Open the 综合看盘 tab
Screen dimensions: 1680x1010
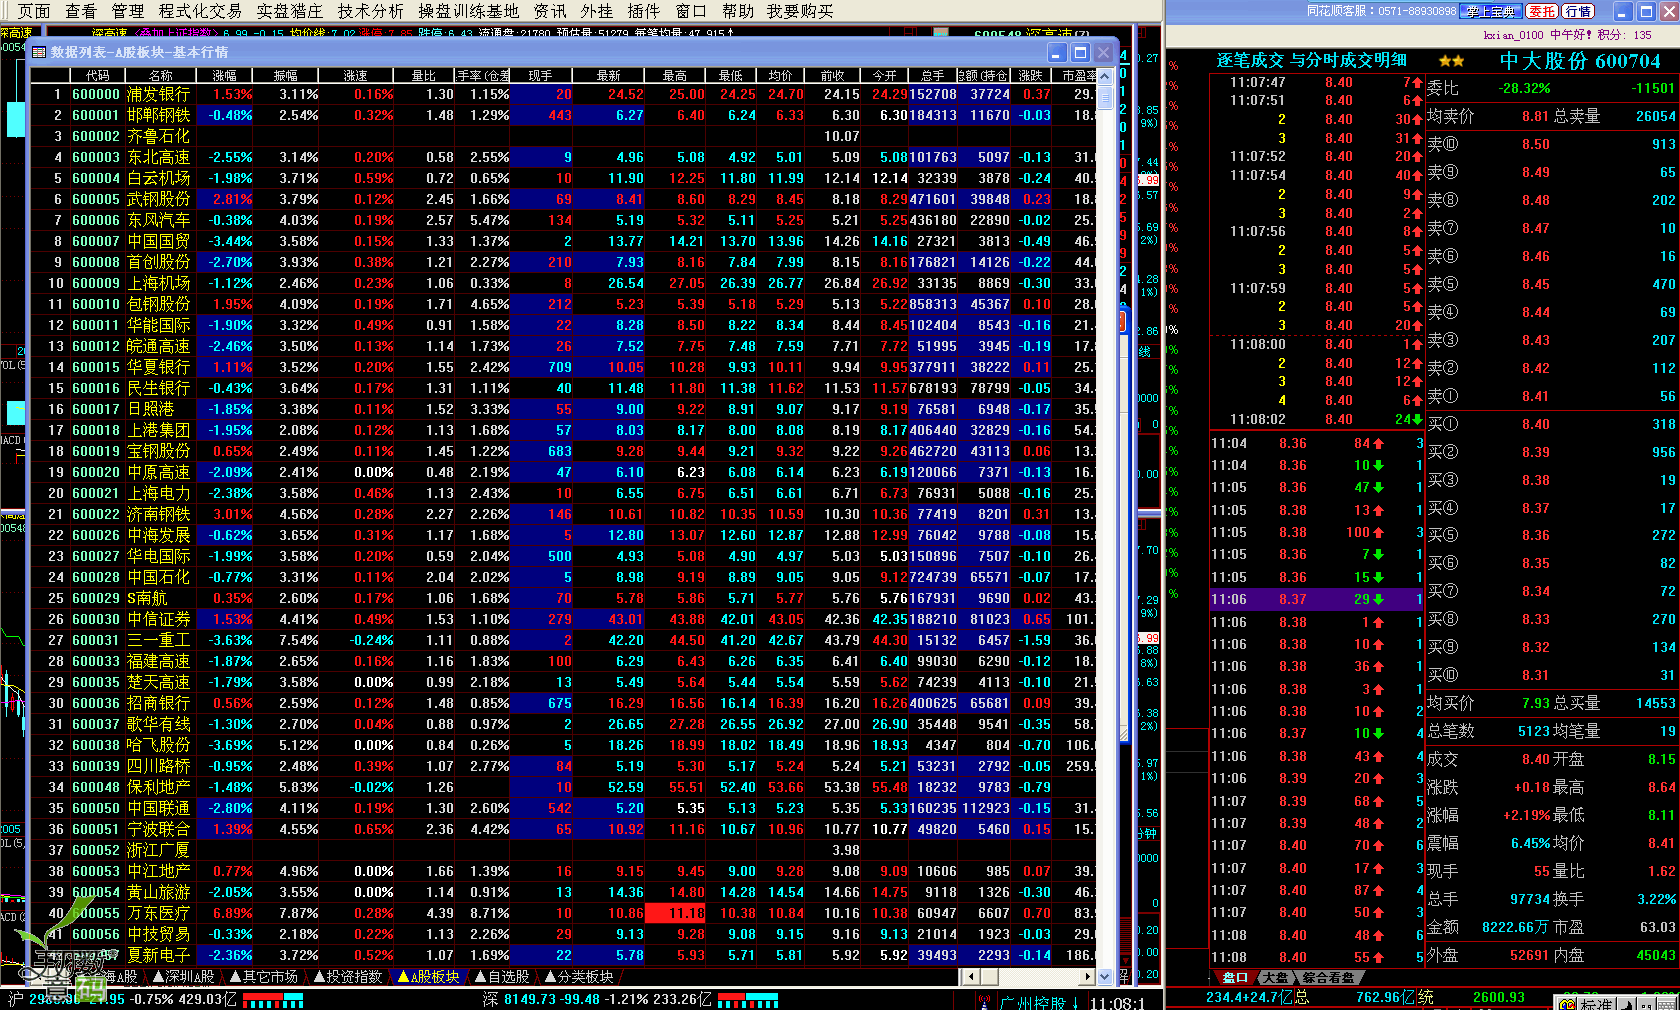tap(1328, 977)
